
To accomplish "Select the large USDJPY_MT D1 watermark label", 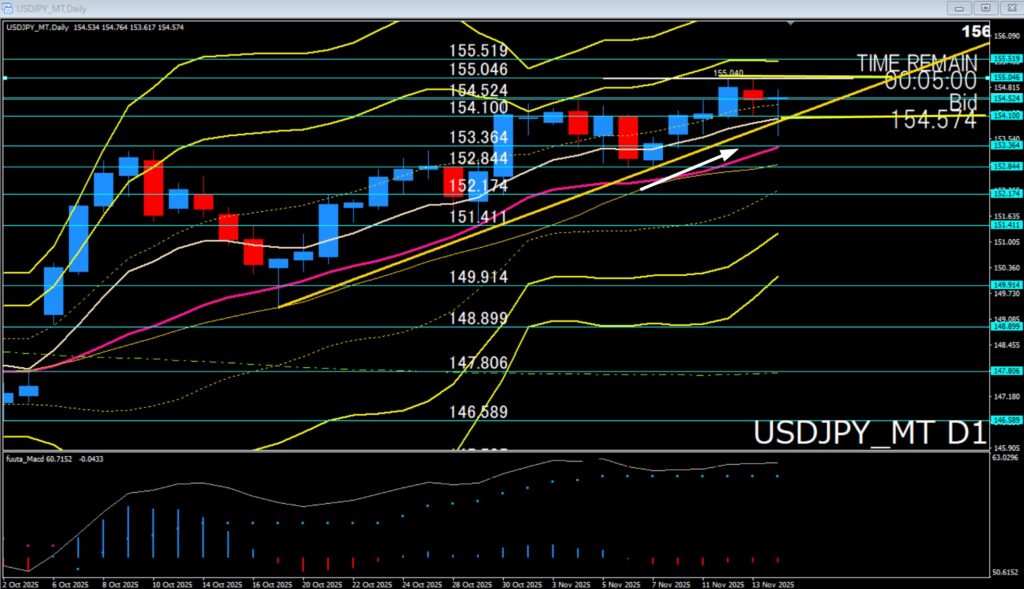I will (x=869, y=435).
